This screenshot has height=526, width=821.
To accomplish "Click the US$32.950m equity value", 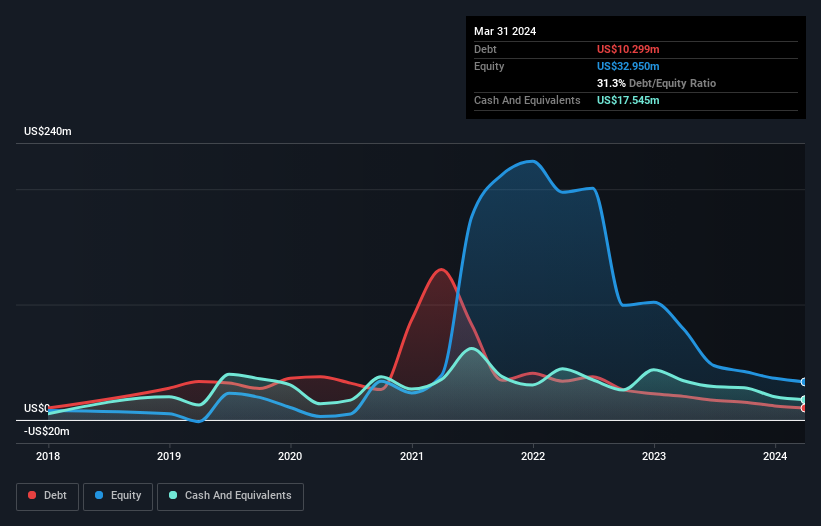I will pos(628,66).
